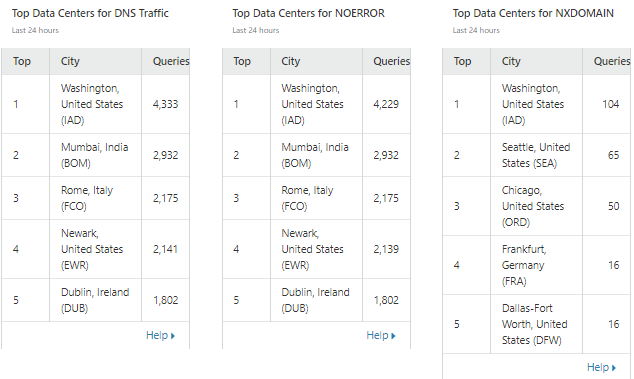634x379 pixels.
Task: Click 16 queries value for Dallas-Fort Worth row
Action: (613, 324)
